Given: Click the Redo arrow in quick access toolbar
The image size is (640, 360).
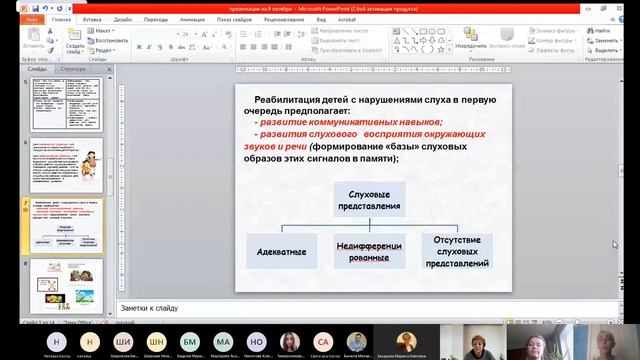Looking at the screenshot, I should coord(60,8).
